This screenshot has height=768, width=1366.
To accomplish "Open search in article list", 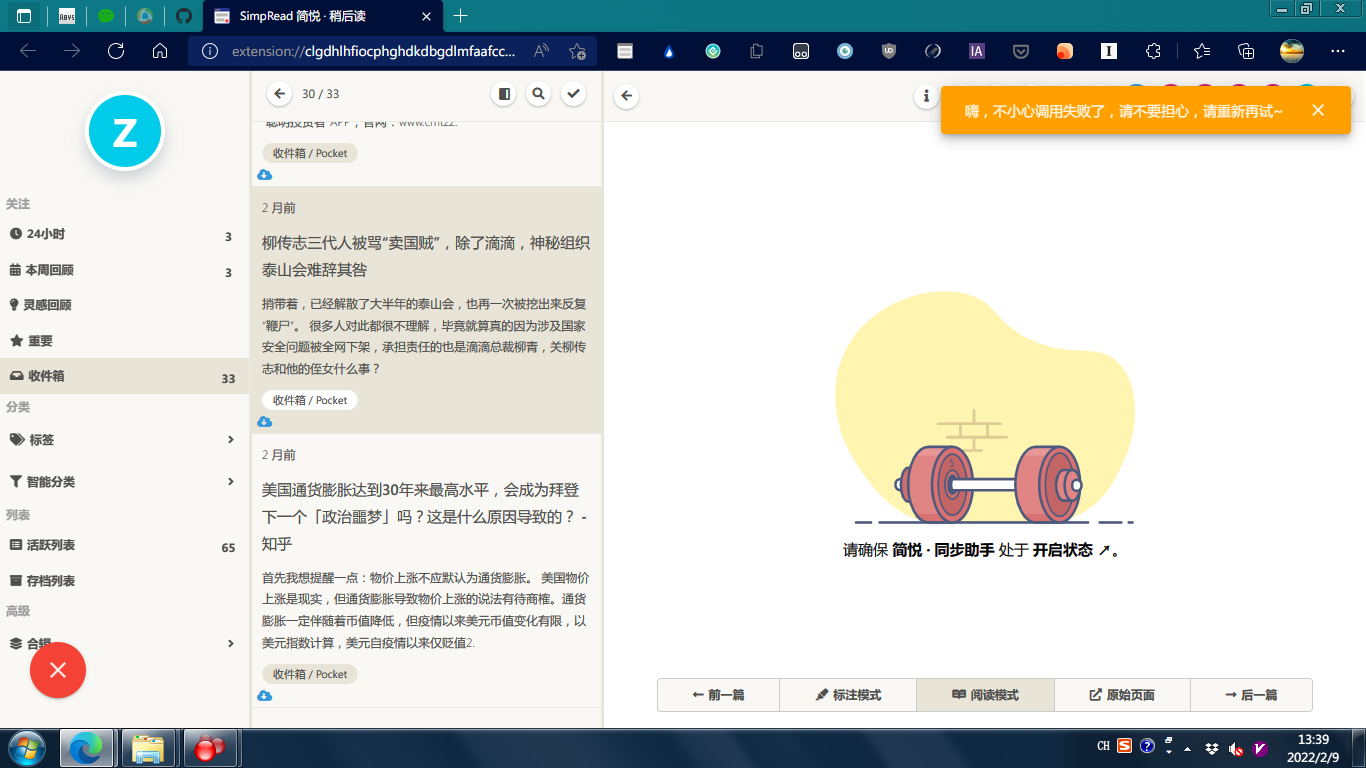I will coord(538,94).
